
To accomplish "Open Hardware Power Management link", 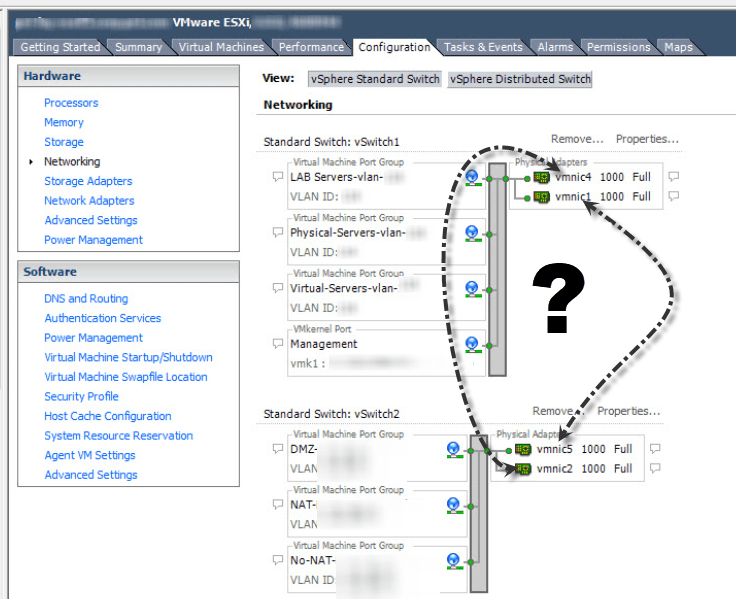I will click(93, 240).
